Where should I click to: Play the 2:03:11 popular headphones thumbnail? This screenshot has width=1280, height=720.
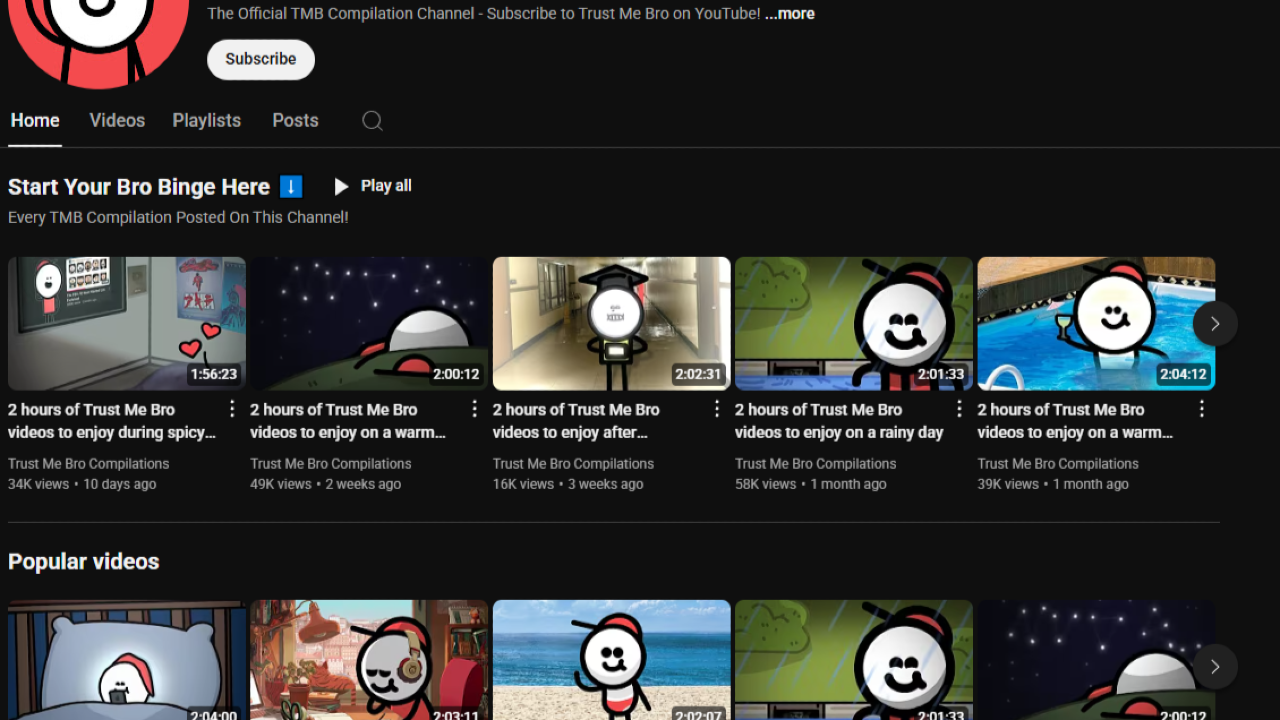click(369, 660)
